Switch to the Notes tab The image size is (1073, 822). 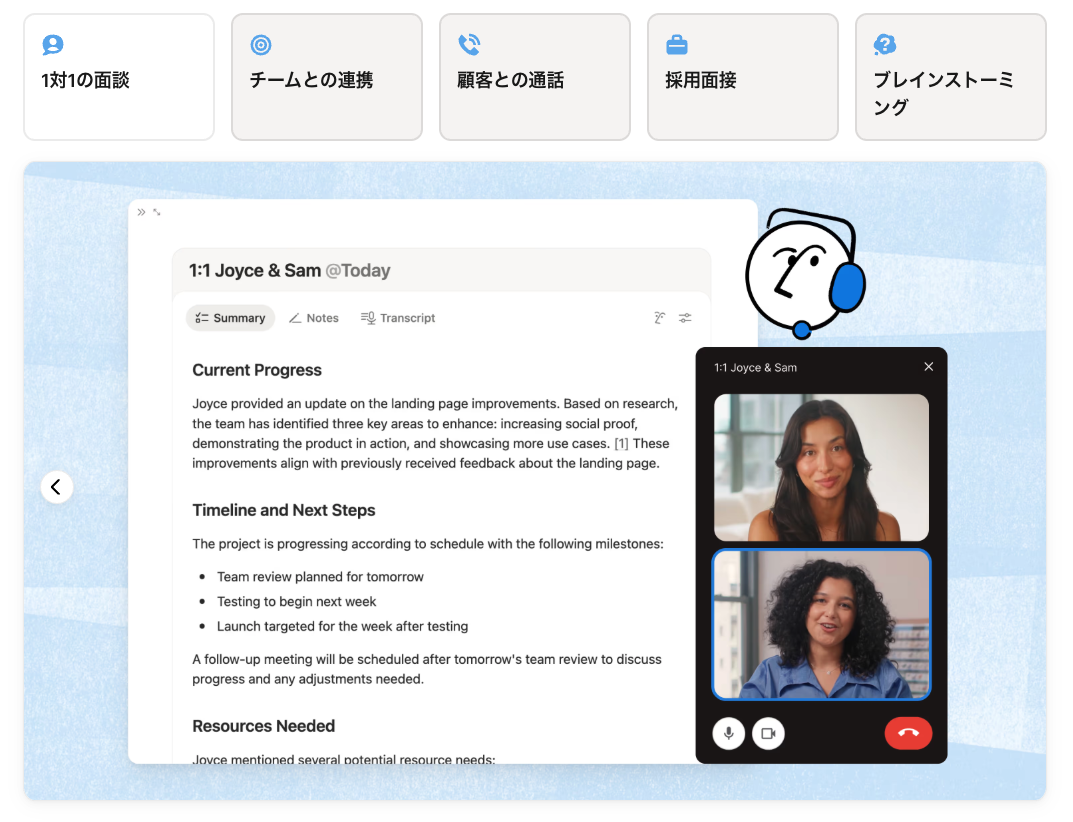click(x=313, y=318)
